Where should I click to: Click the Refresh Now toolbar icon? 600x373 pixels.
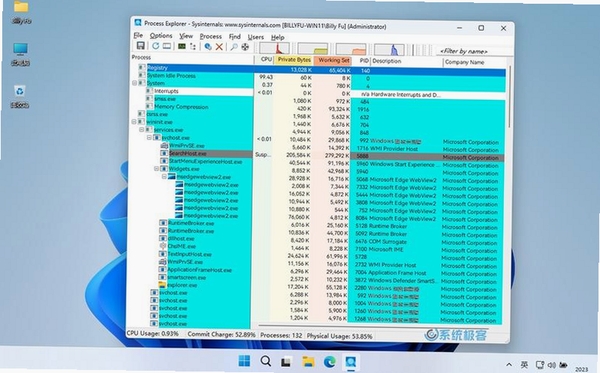pos(155,46)
